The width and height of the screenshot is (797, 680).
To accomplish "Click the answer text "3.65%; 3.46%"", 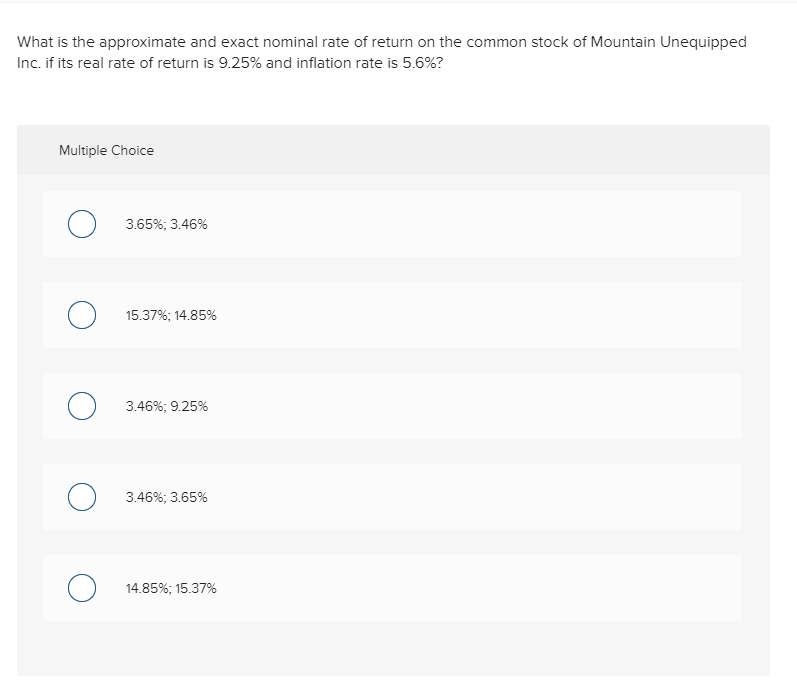I will 167,224.
